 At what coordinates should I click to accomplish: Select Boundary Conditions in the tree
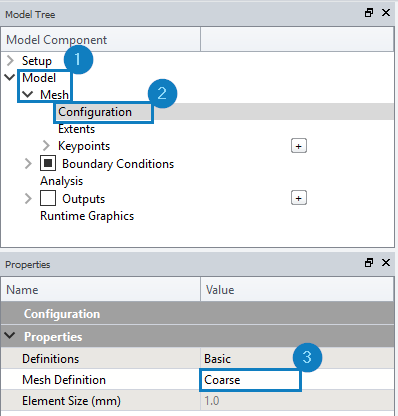tap(118, 164)
